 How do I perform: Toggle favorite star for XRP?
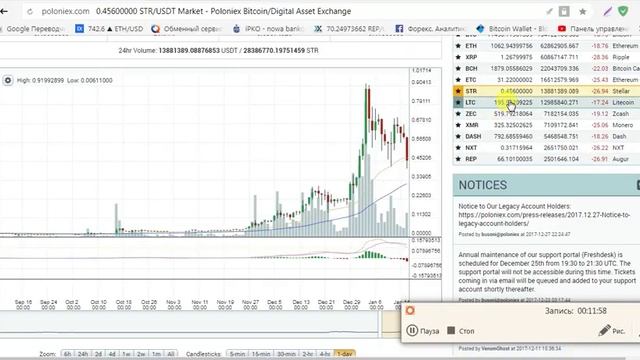tap(458, 57)
